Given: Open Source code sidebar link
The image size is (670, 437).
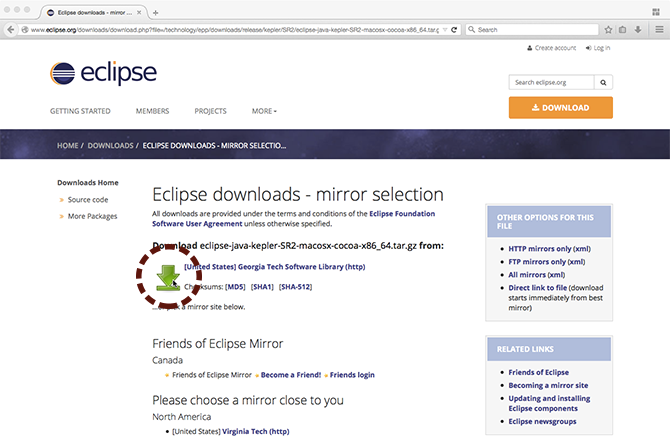Looking at the screenshot, I should coord(88,199).
